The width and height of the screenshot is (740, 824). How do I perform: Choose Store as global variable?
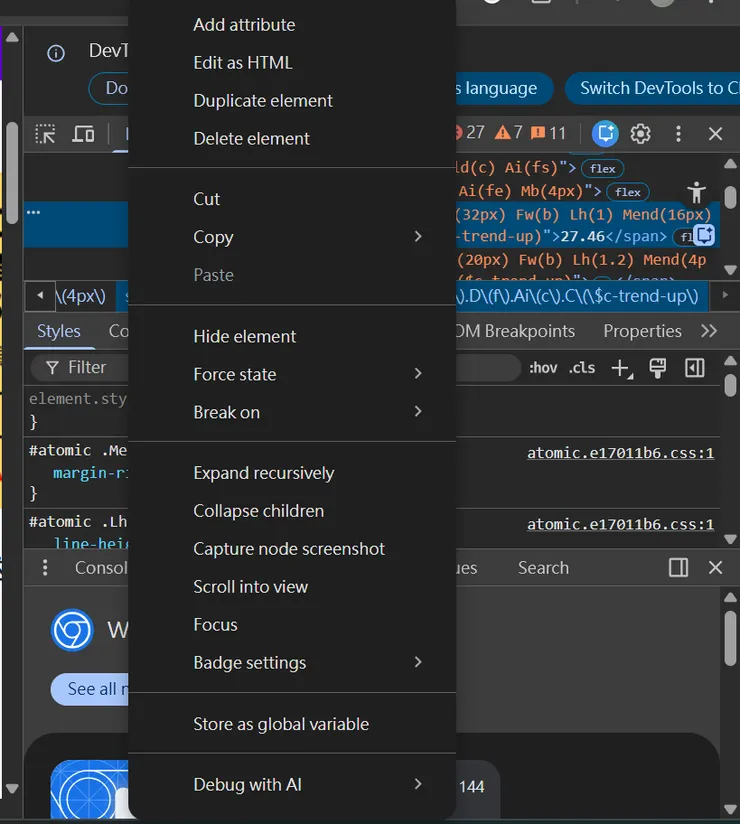pyautogui.click(x=292, y=724)
